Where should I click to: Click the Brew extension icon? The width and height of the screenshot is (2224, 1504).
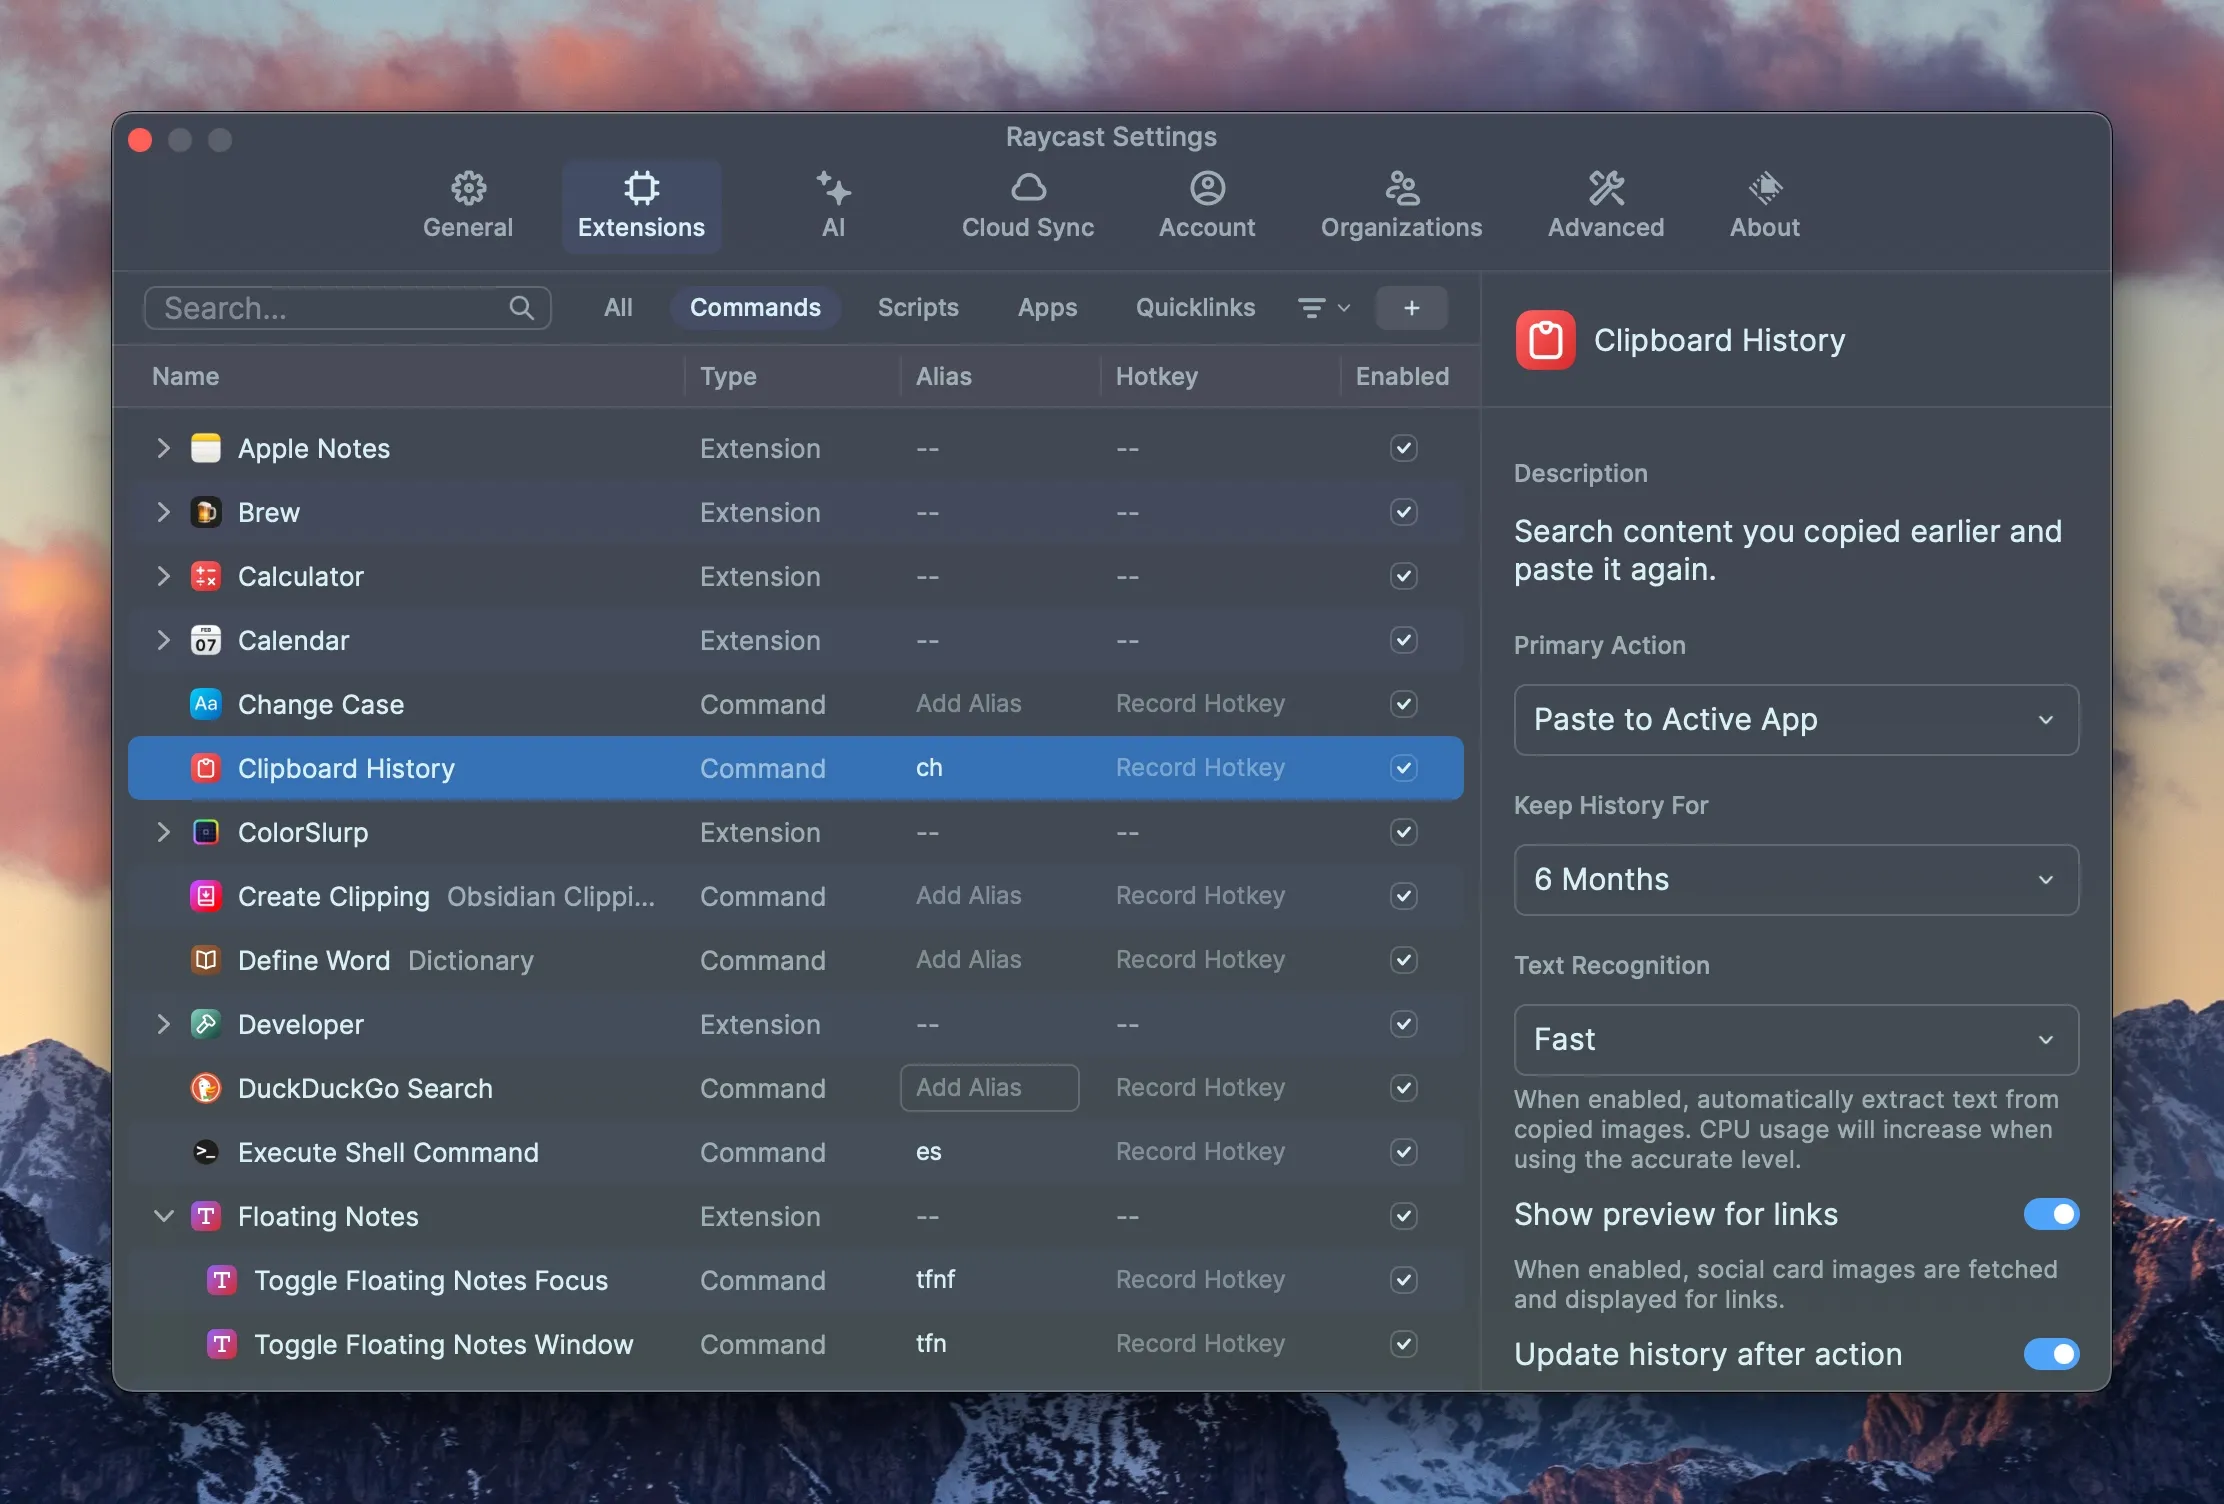205,512
